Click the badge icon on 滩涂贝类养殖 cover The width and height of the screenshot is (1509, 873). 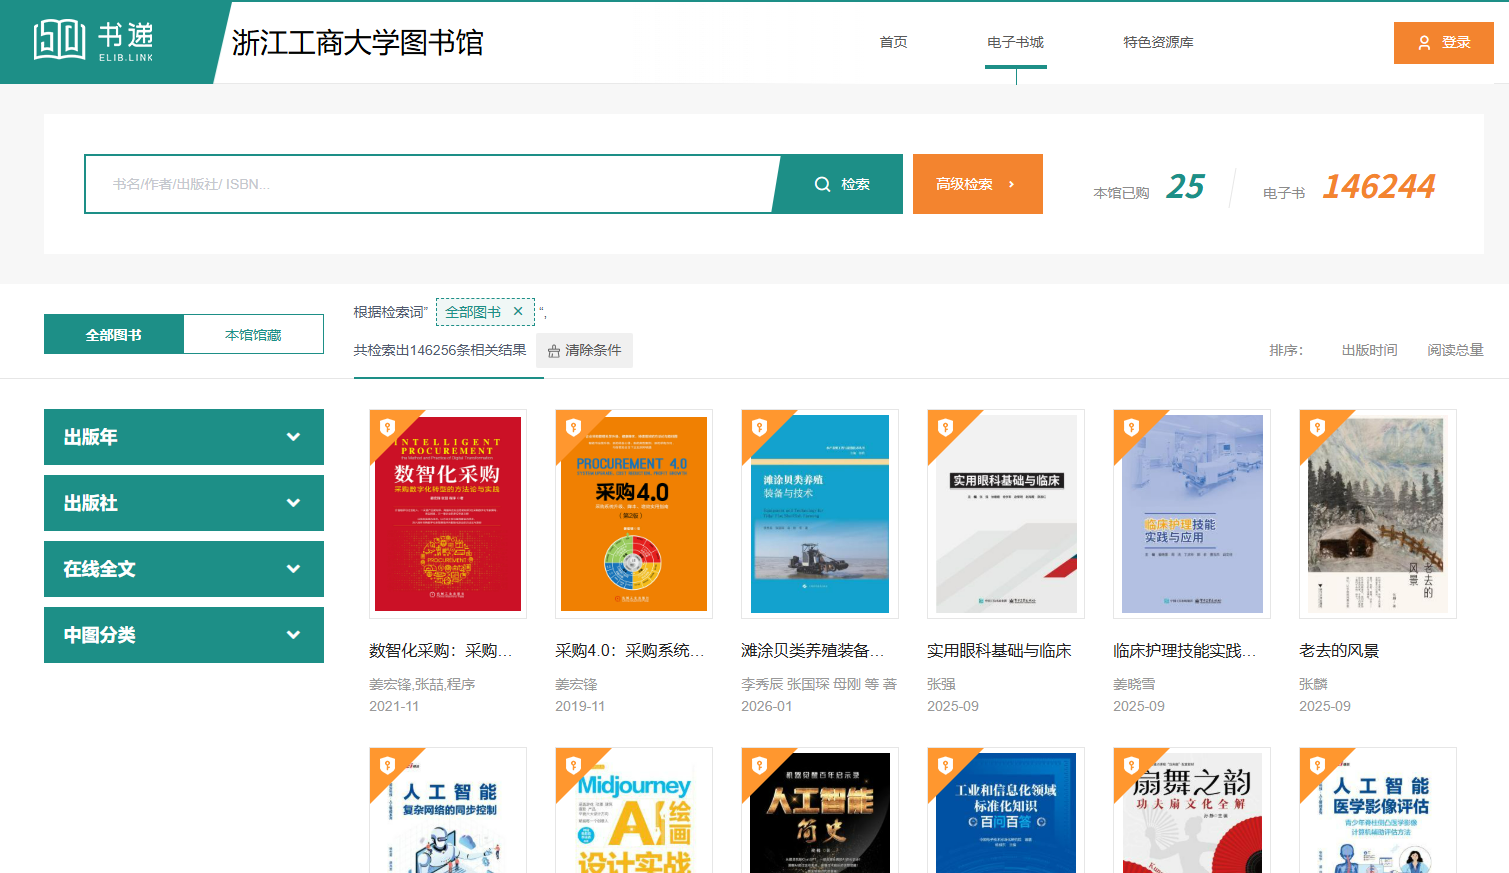tap(759, 427)
